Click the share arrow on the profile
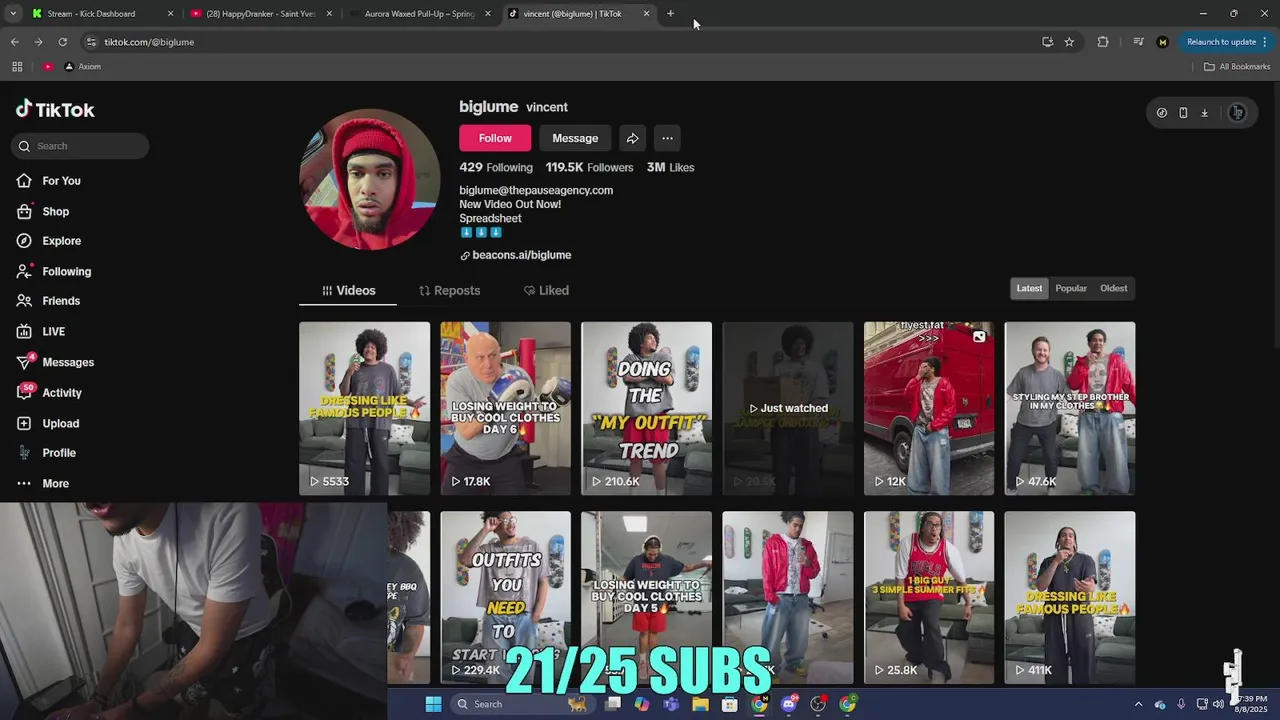 (632, 138)
